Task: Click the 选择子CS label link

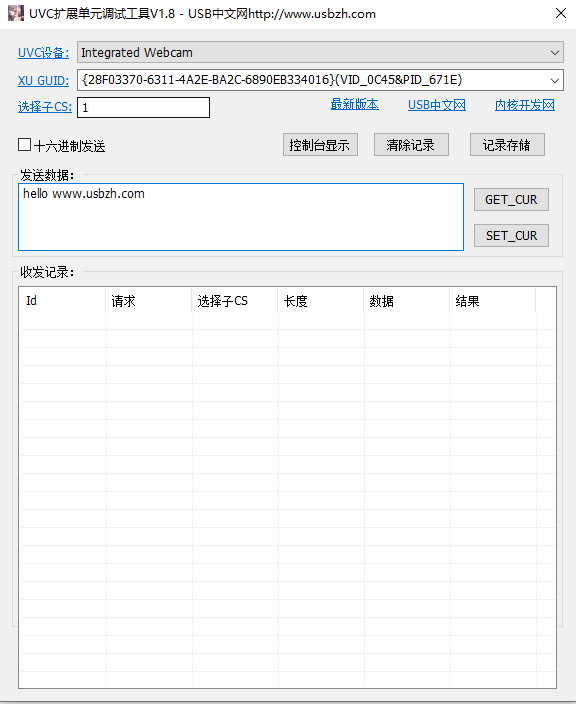Action: [x=45, y=107]
